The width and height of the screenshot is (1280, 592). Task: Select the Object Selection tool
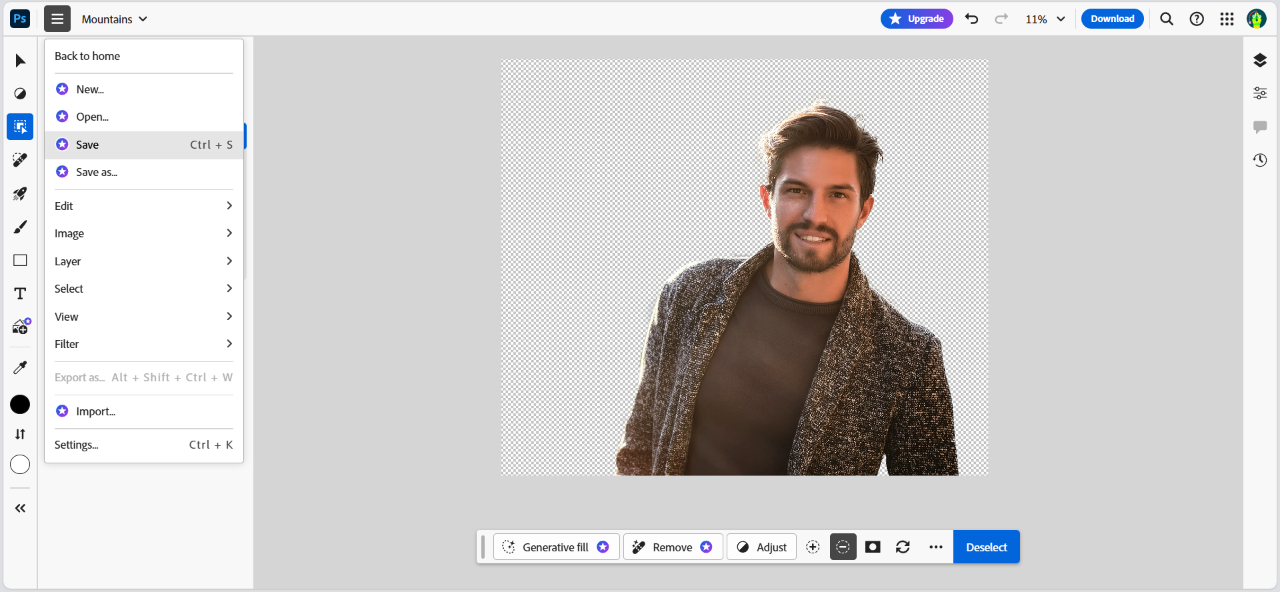[20, 127]
